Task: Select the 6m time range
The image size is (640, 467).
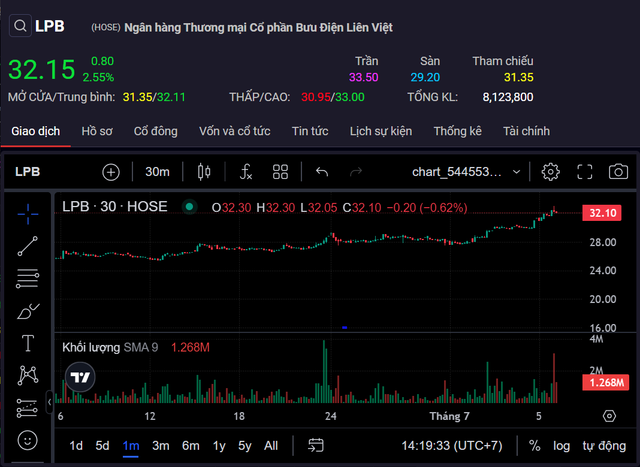Action: [x=190, y=445]
